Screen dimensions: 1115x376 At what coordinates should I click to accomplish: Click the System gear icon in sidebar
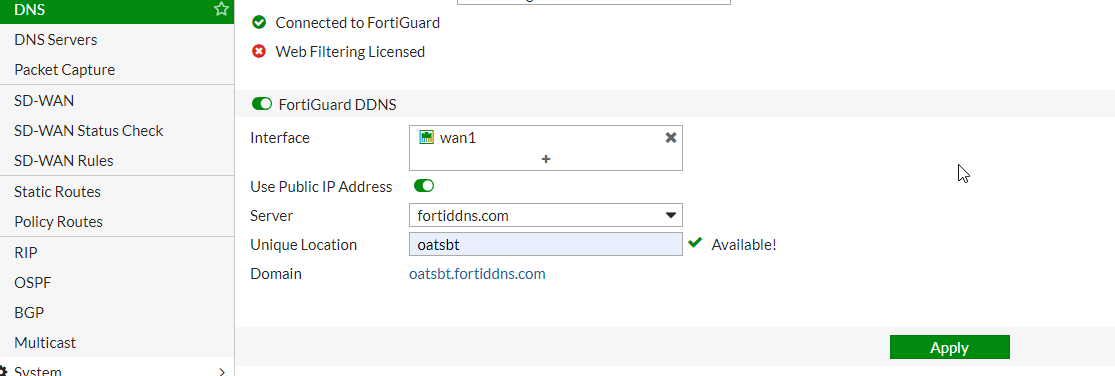coord(3,371)
